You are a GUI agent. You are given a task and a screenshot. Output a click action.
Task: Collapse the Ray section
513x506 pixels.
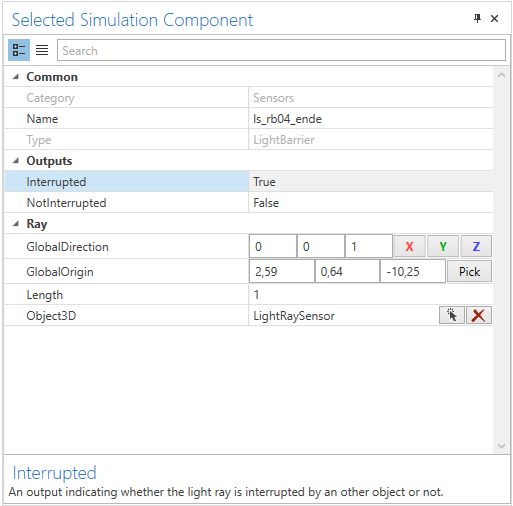16,224
